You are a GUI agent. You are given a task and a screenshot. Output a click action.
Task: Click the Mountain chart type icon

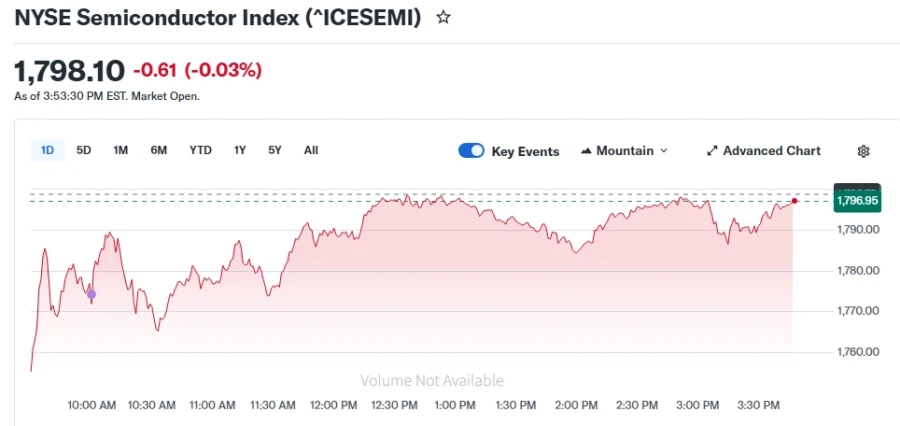(x=586, y=151)
